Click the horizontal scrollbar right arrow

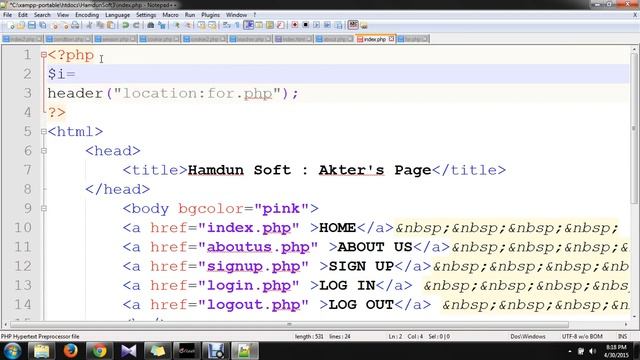click(x=626, y=324)
